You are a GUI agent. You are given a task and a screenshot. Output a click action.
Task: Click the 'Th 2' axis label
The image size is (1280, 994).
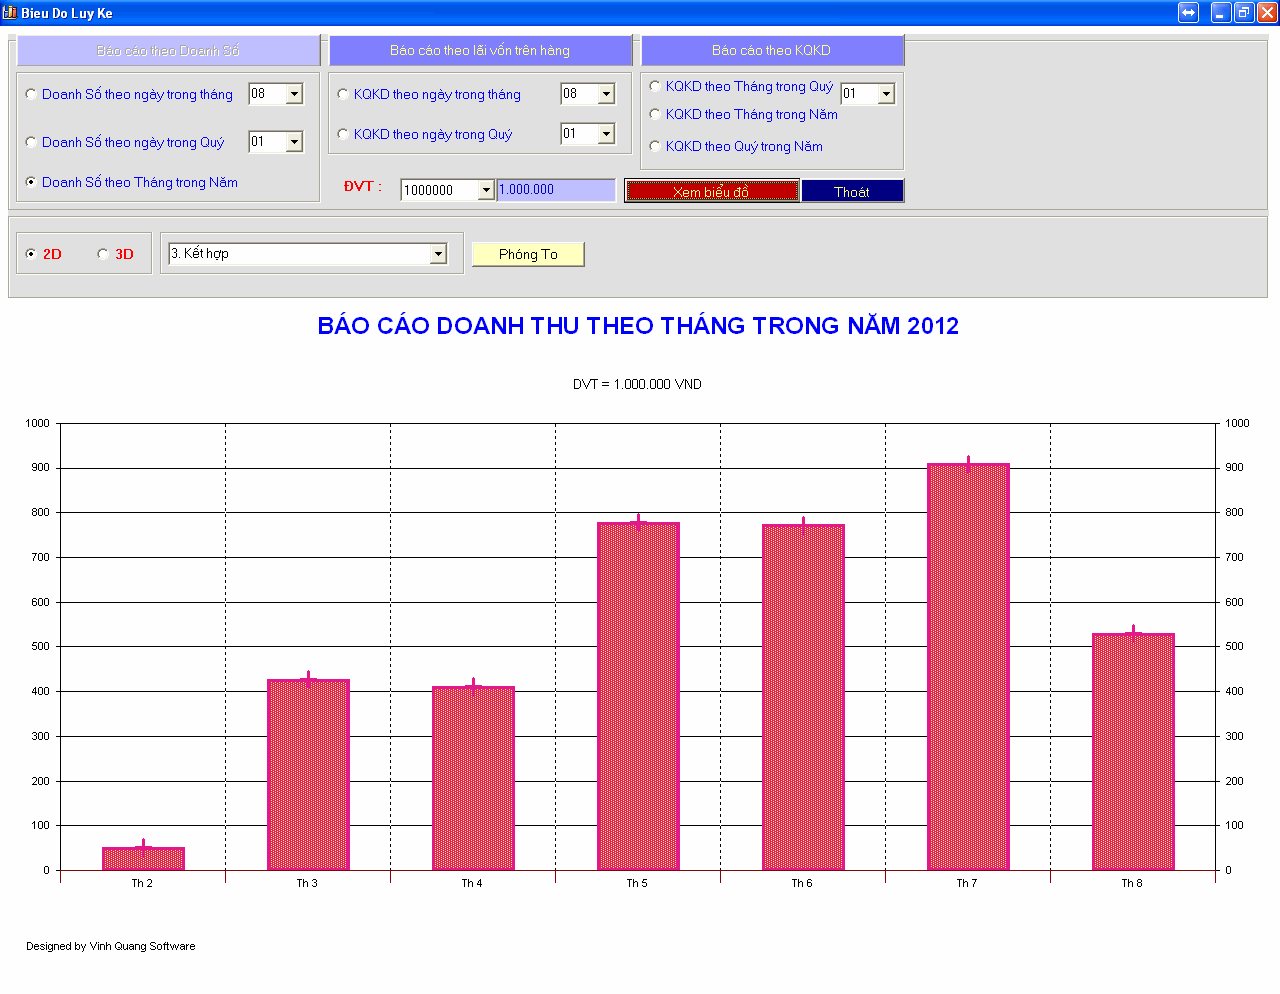pyautogui.click(x=142, y=883)
